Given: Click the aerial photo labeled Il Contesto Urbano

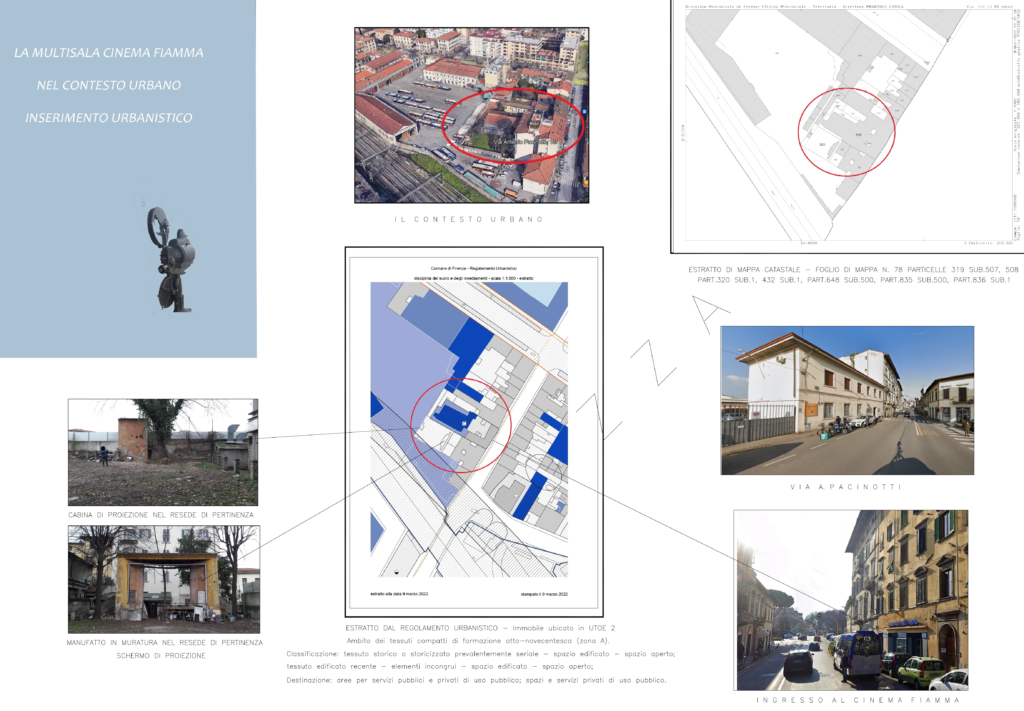Looking at the screenshot, I should point(472,115).
